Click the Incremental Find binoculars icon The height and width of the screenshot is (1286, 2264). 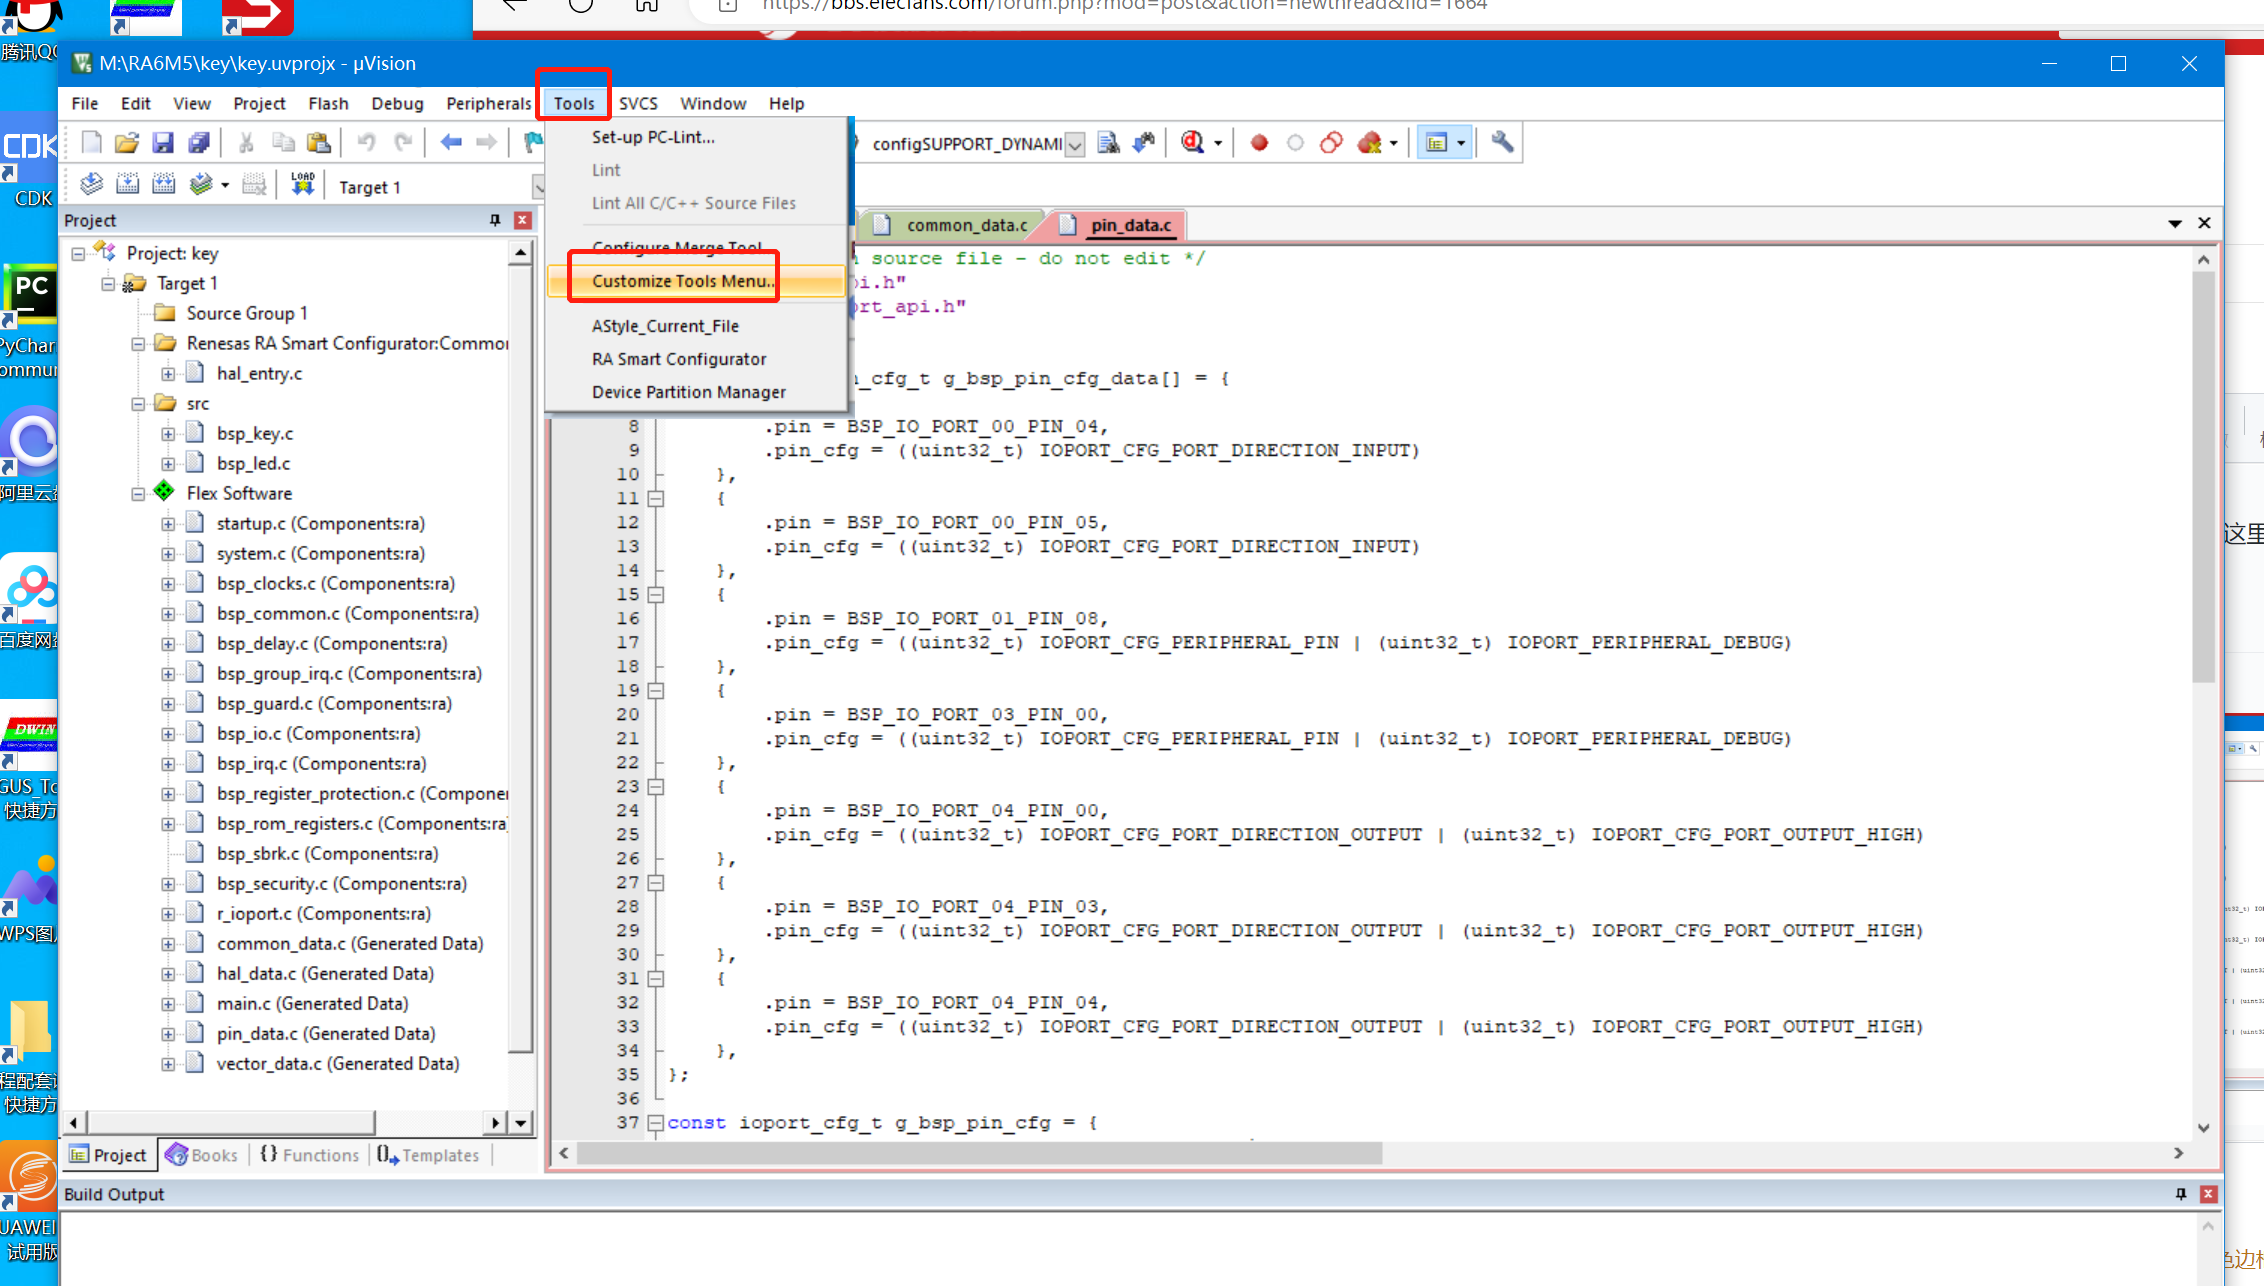tap(1144, 143)
